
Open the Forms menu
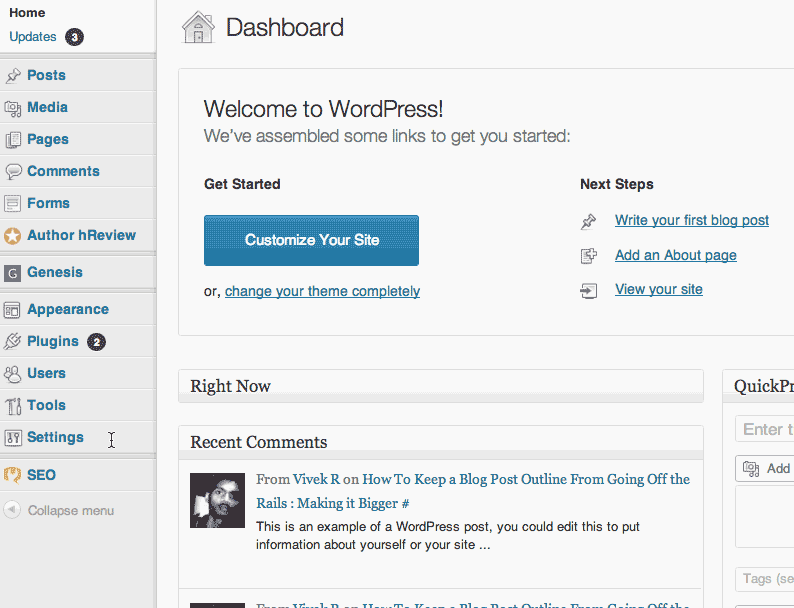(49, 203)
